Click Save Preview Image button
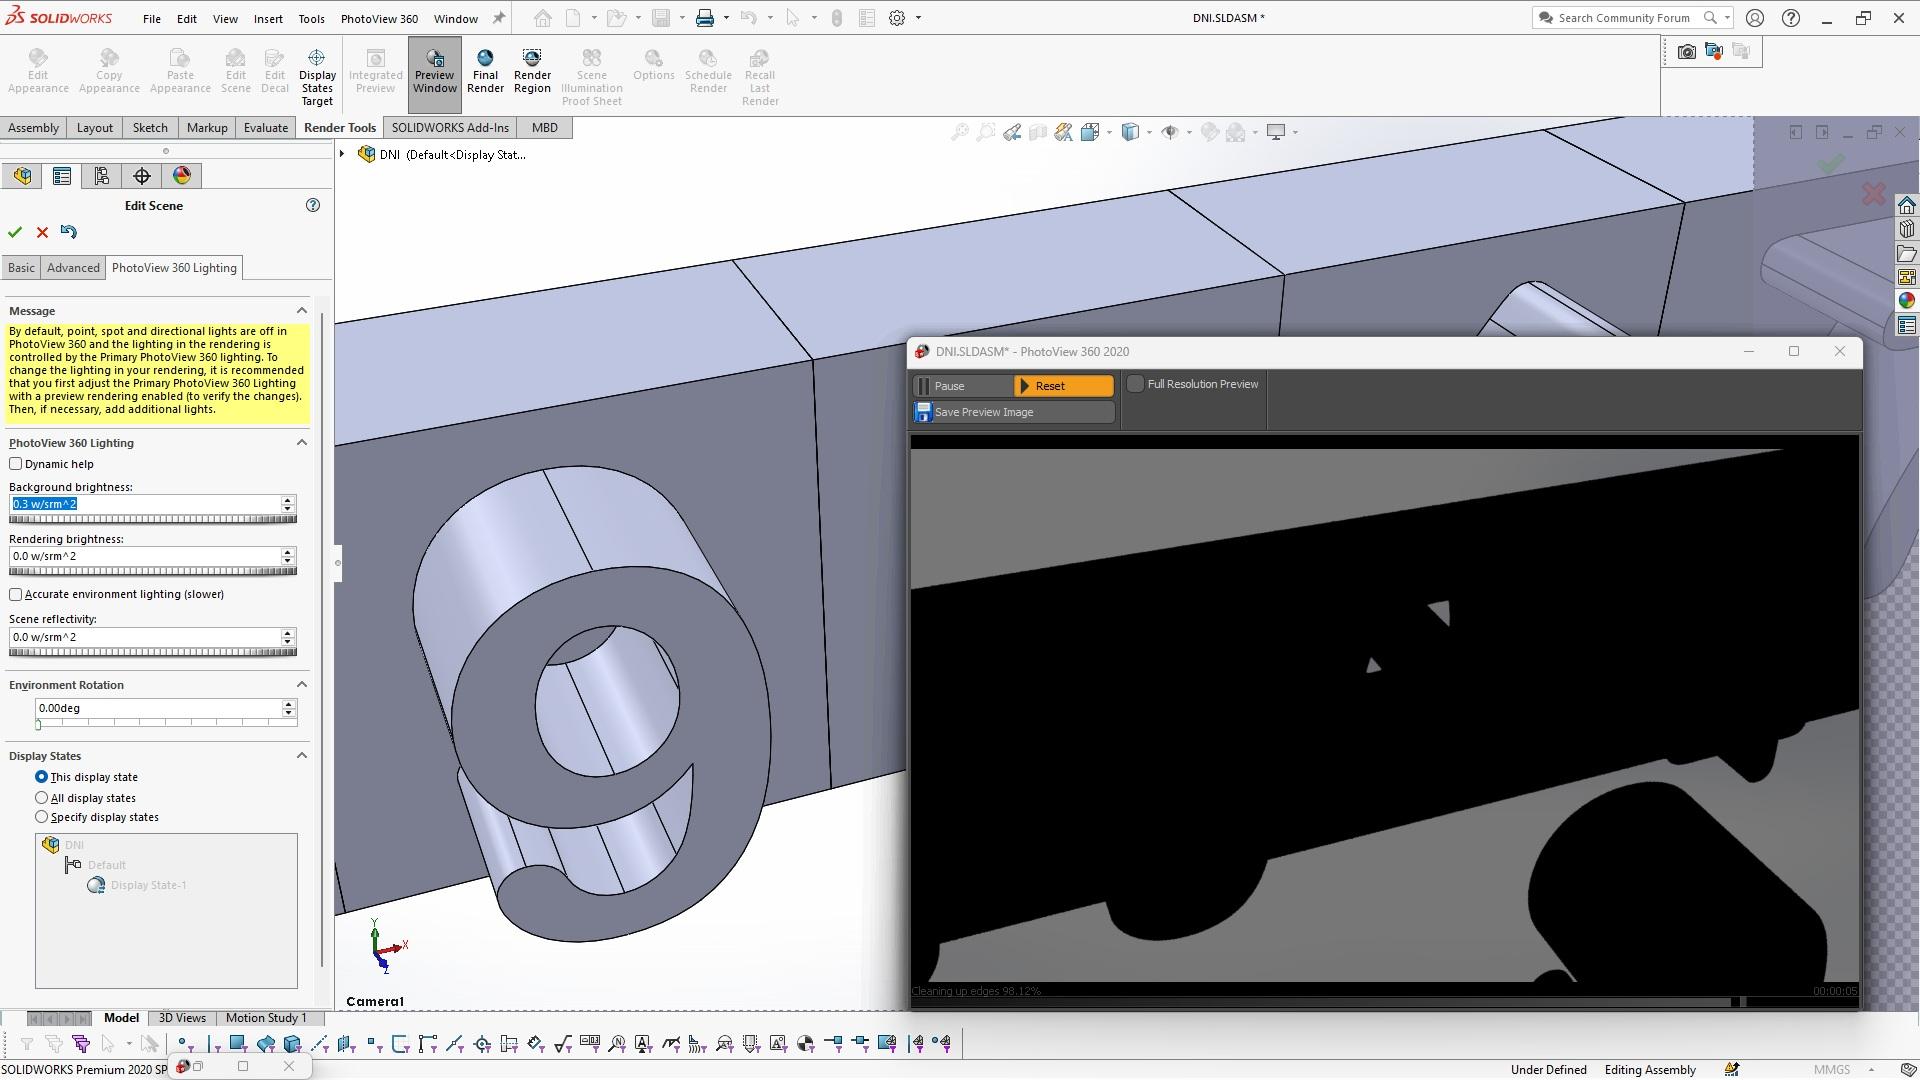This screenshot has width=1920, height=1080. [x=1014, y=412]
